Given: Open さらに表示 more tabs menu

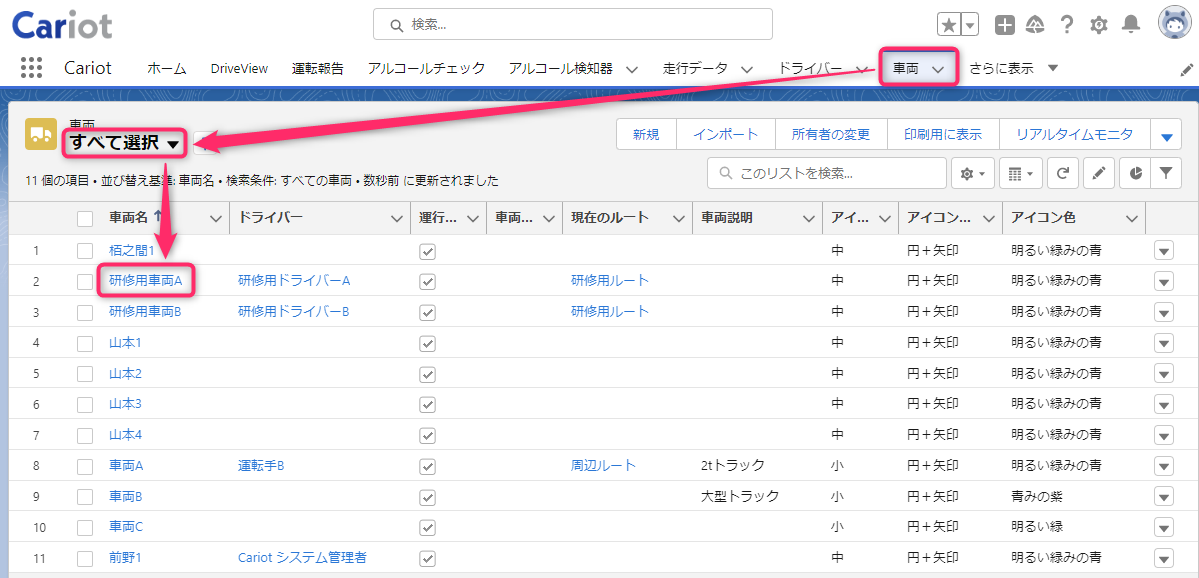Looking at the screenshot, I should [x=1014, y=68].
